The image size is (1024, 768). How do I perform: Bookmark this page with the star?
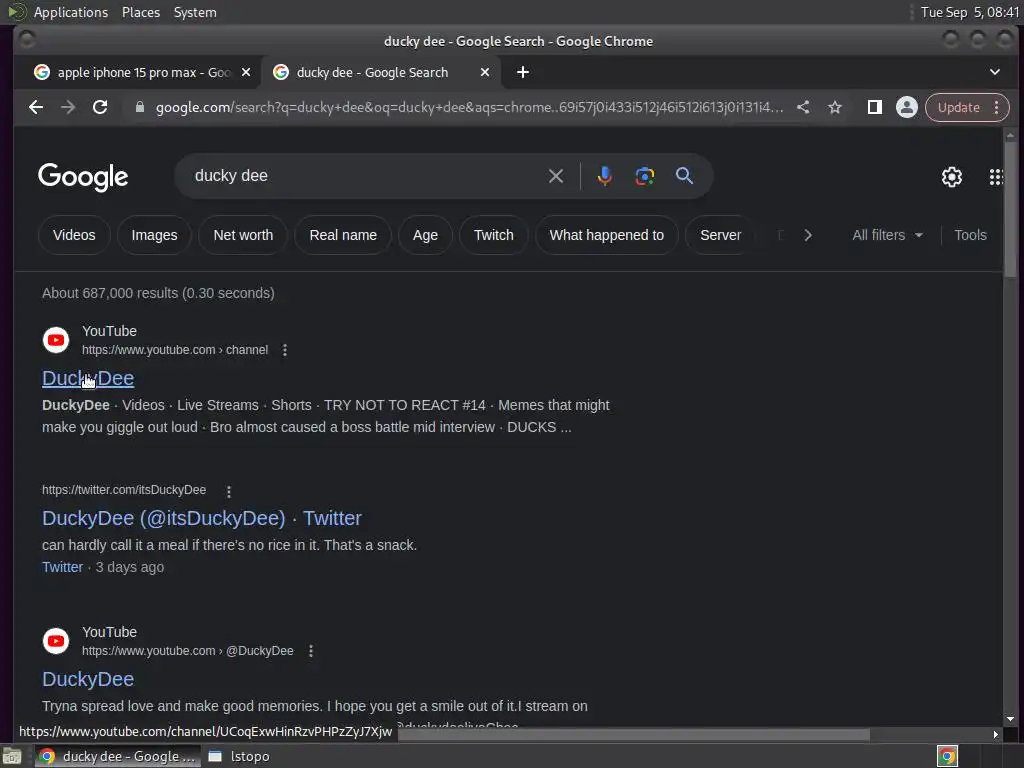pos(835,107)
